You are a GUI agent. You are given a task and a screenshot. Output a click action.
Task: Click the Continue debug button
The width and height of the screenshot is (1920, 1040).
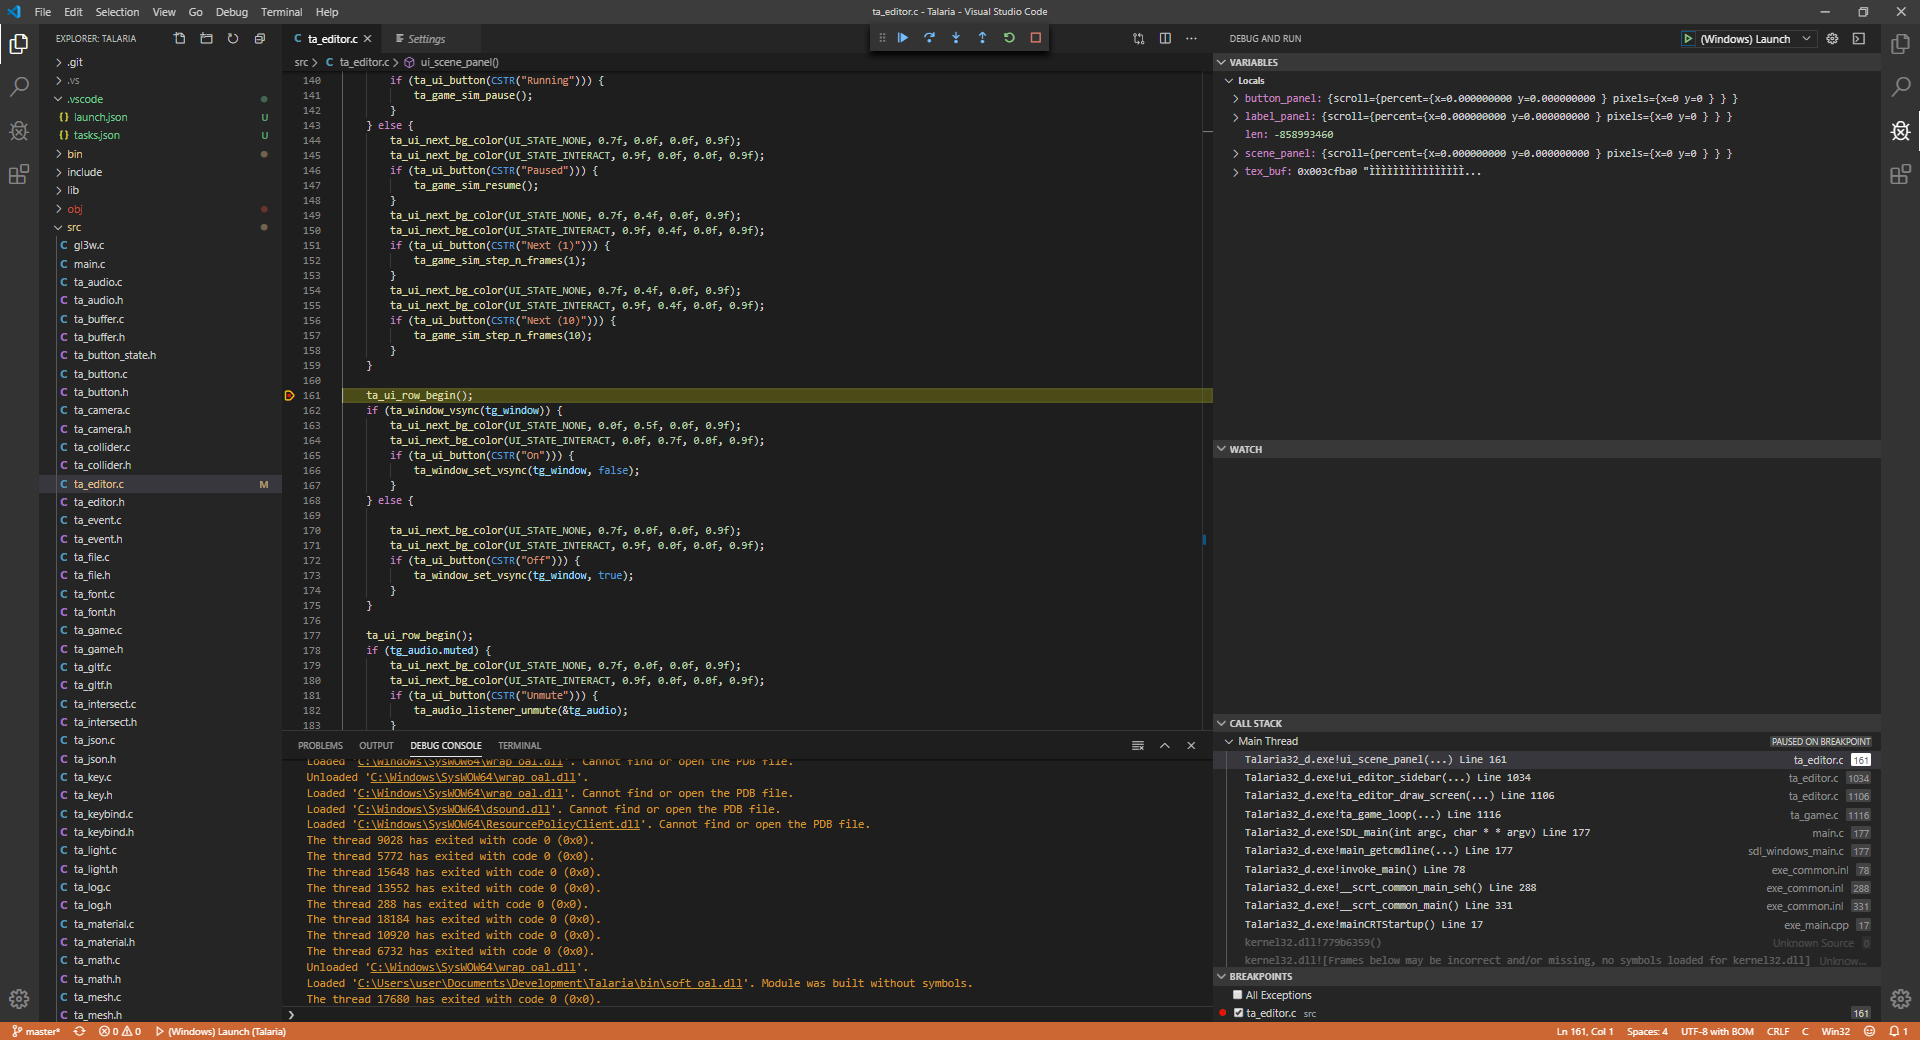tap(903, 37)
